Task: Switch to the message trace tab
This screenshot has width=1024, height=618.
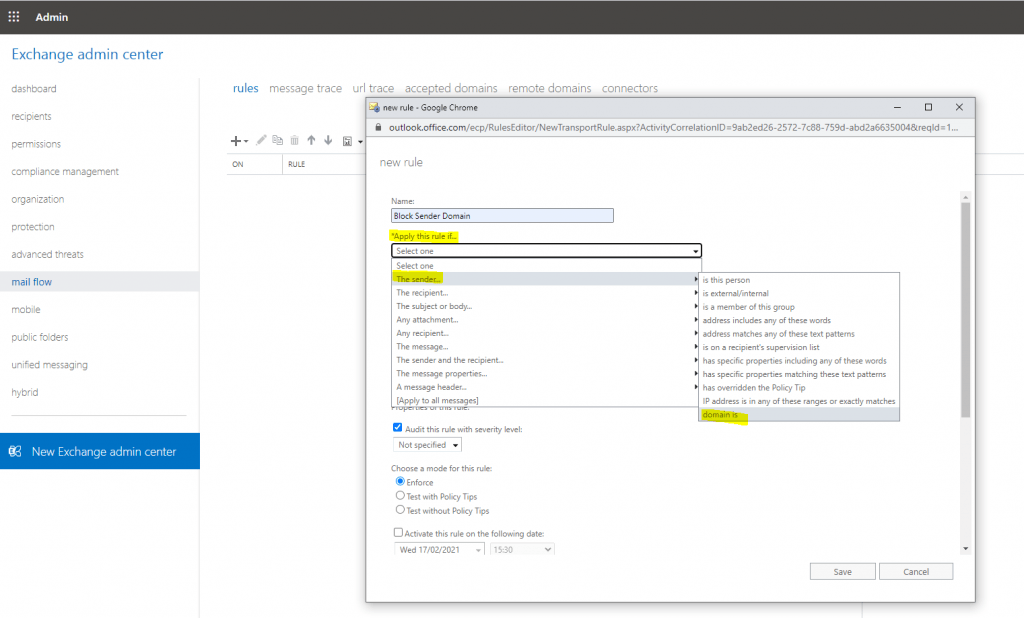Action: pyautogui.click(x=305, y=88)
